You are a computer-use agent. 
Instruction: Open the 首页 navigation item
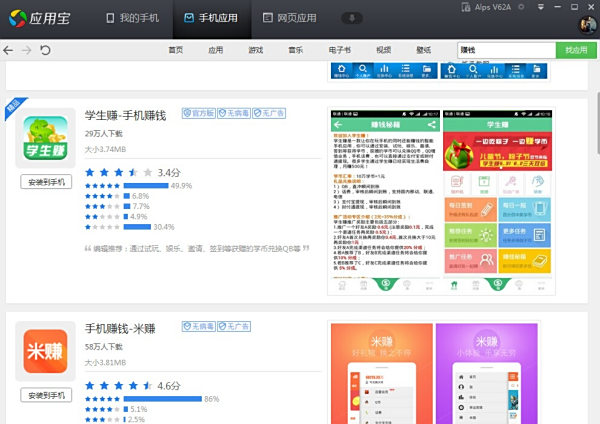[176, 50]
